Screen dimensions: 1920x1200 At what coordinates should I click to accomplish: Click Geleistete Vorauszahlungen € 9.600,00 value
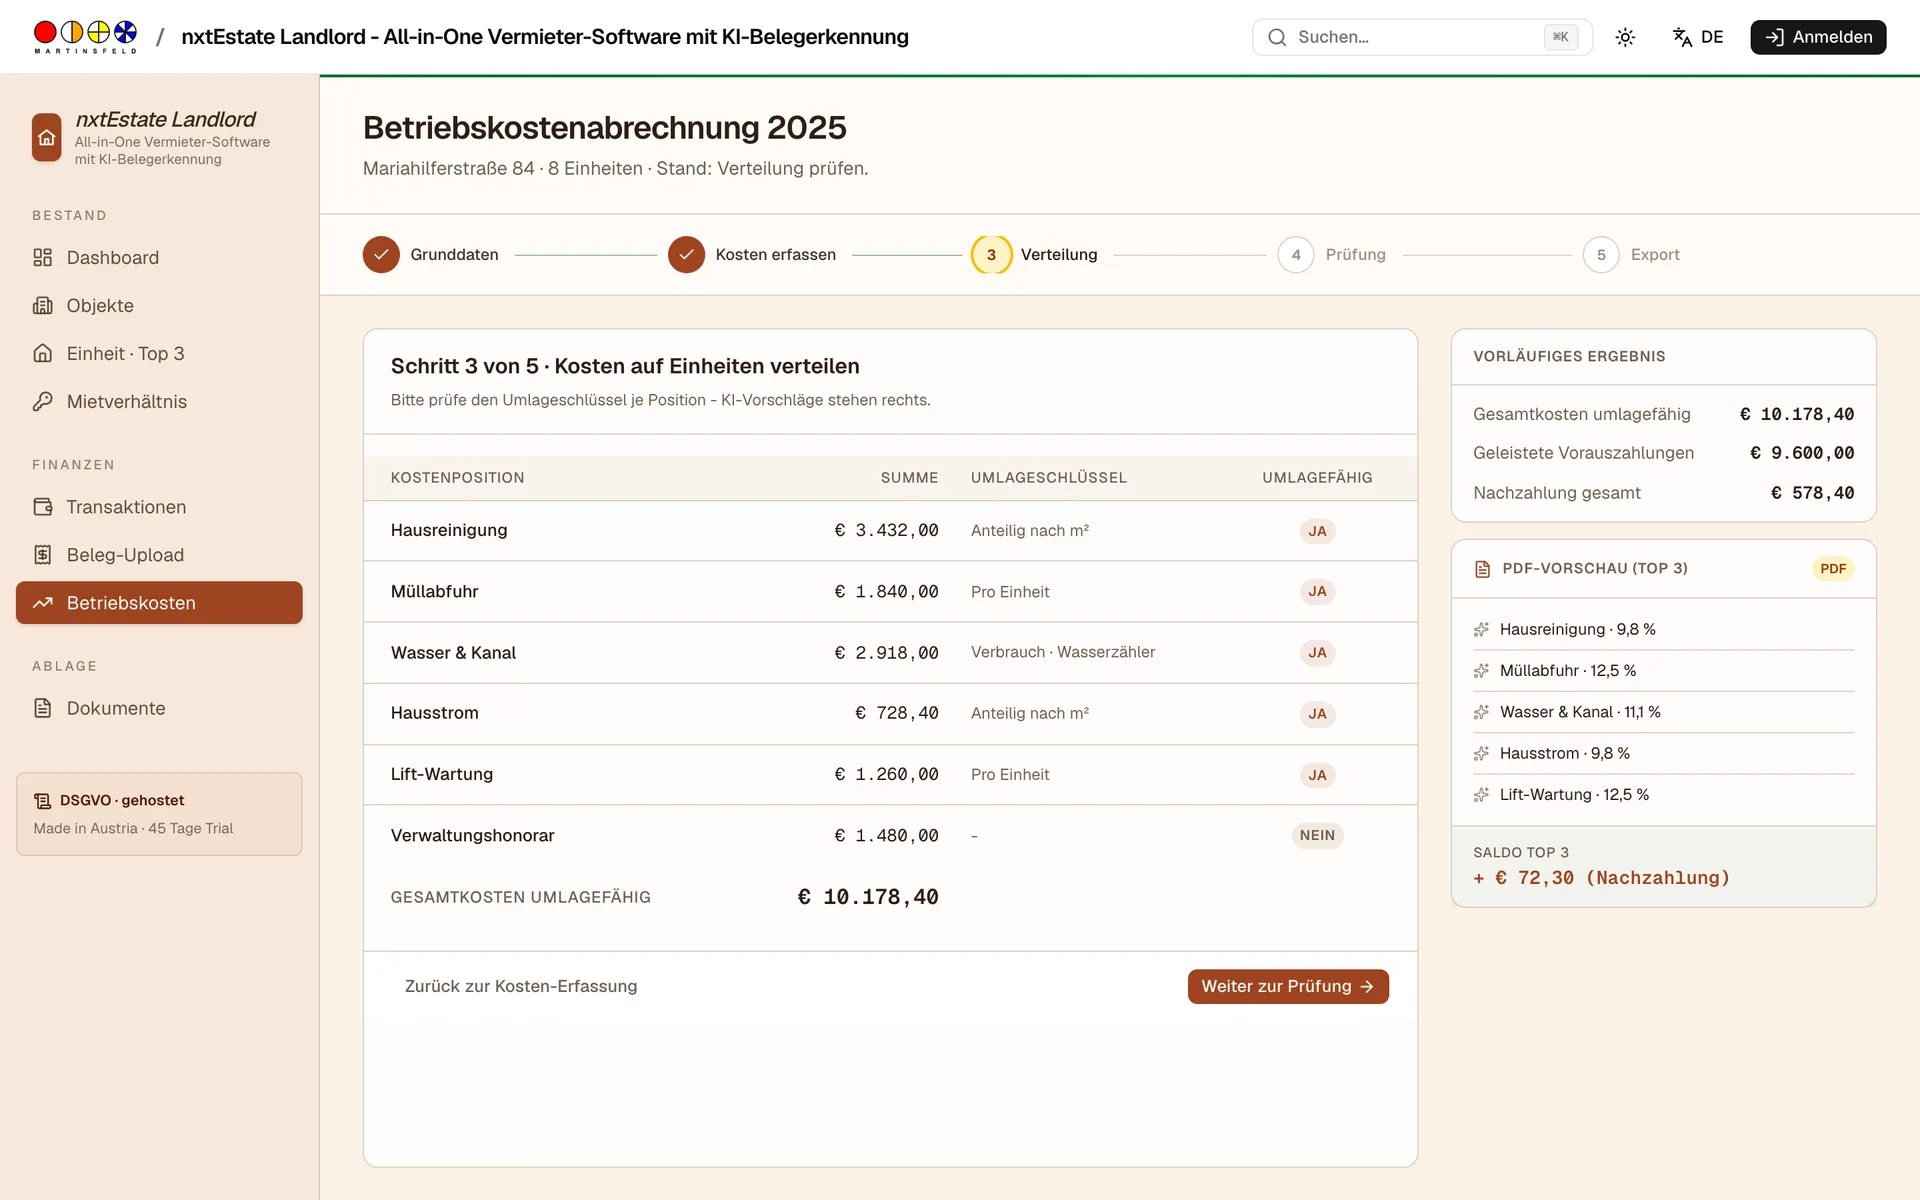click(x=1802, y=453)
